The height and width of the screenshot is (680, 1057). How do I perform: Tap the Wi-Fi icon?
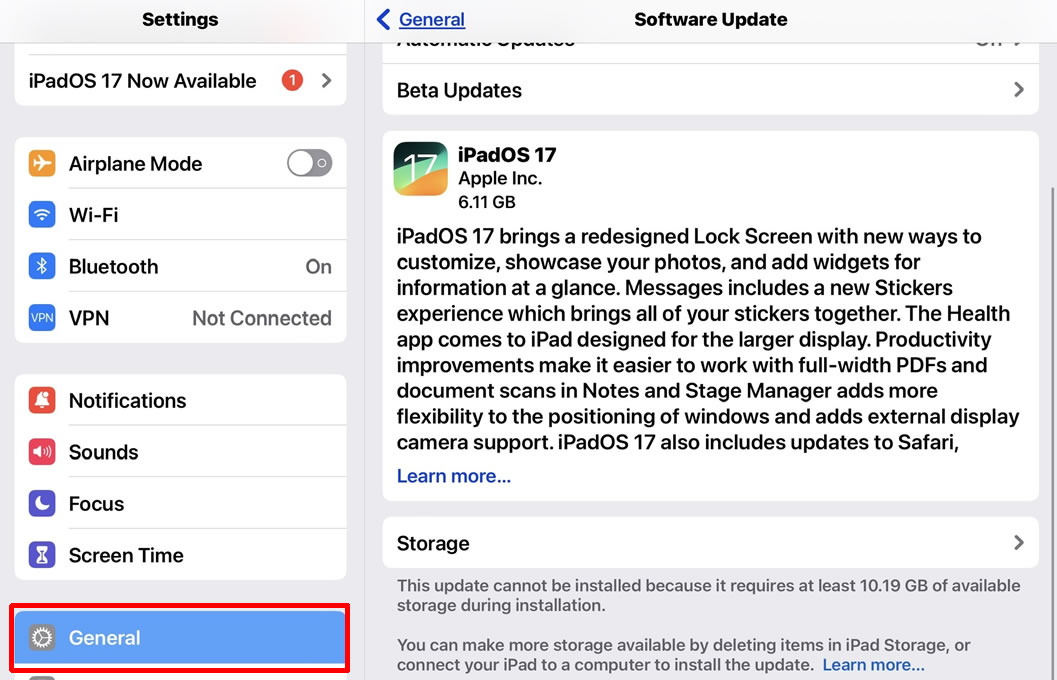coord(42,215)
